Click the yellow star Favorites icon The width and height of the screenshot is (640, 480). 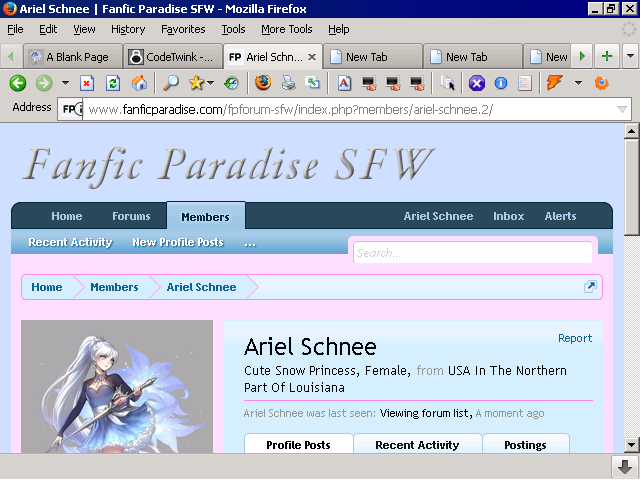pos(196,83)
